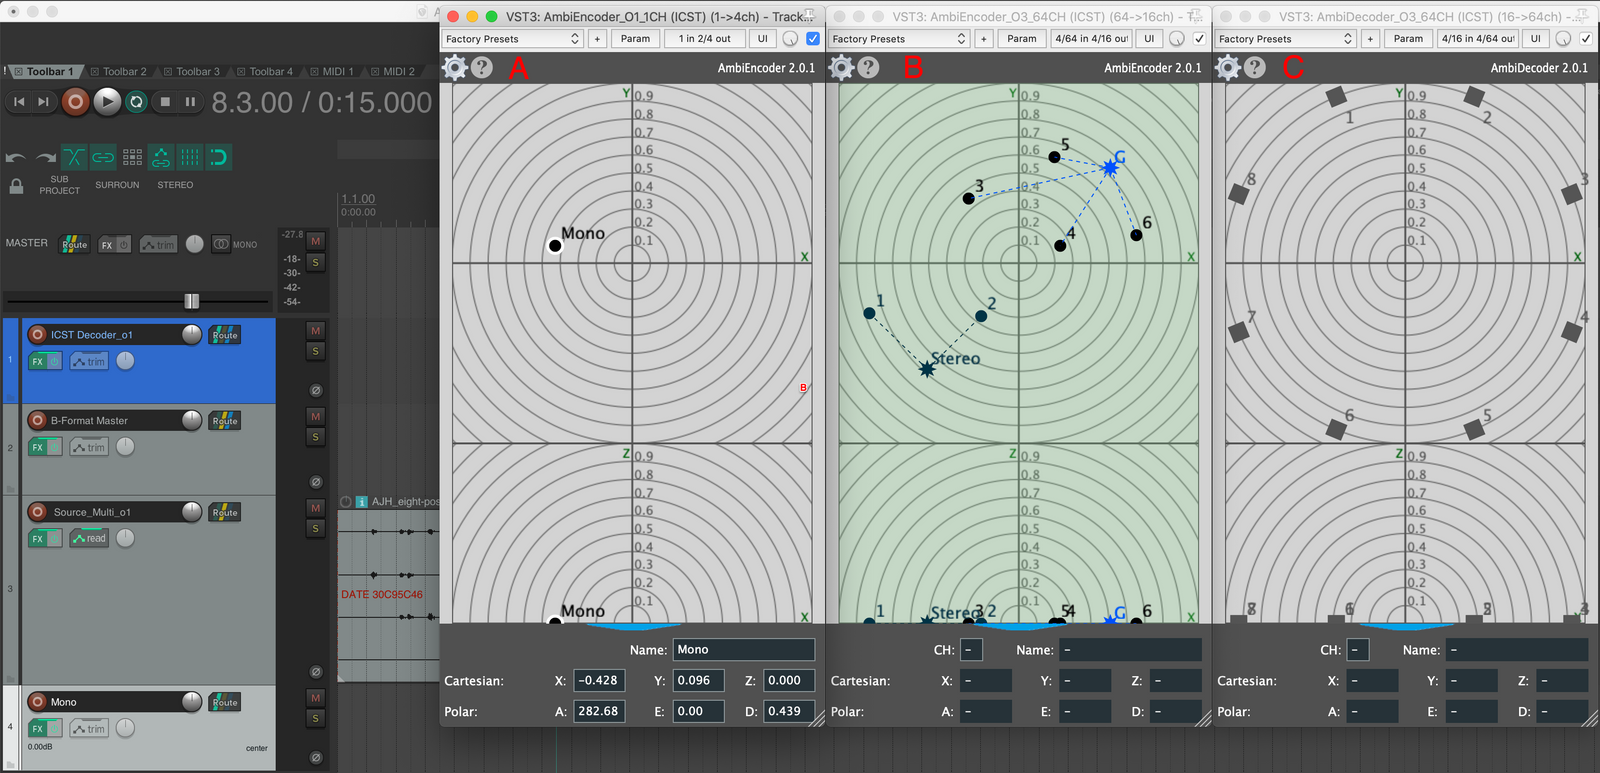
Task: Open the 1 in 2/4 out routing dropdown
Action: click(704, 38)
